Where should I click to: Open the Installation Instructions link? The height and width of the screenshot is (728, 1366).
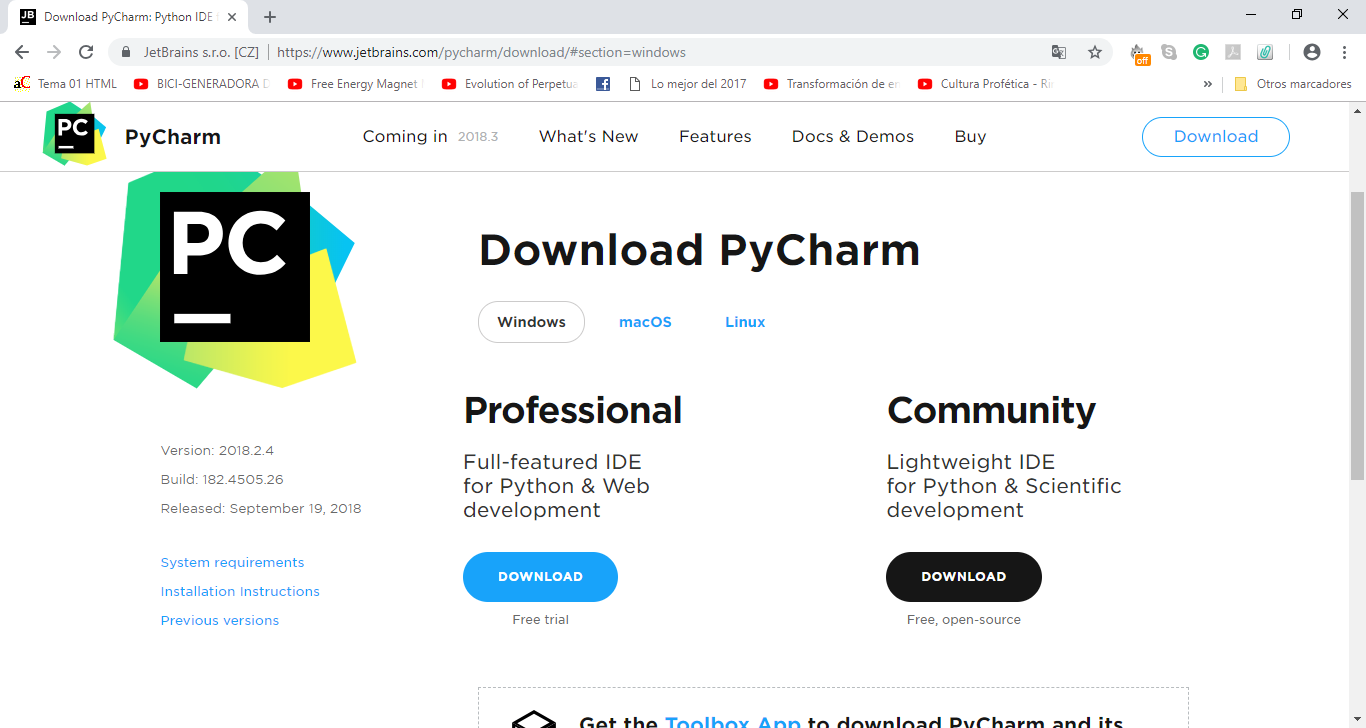coord(240,592)
